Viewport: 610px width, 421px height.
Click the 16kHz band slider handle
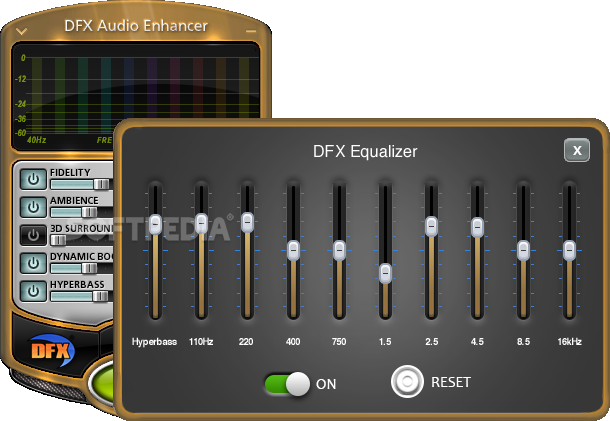coord(569,251)
